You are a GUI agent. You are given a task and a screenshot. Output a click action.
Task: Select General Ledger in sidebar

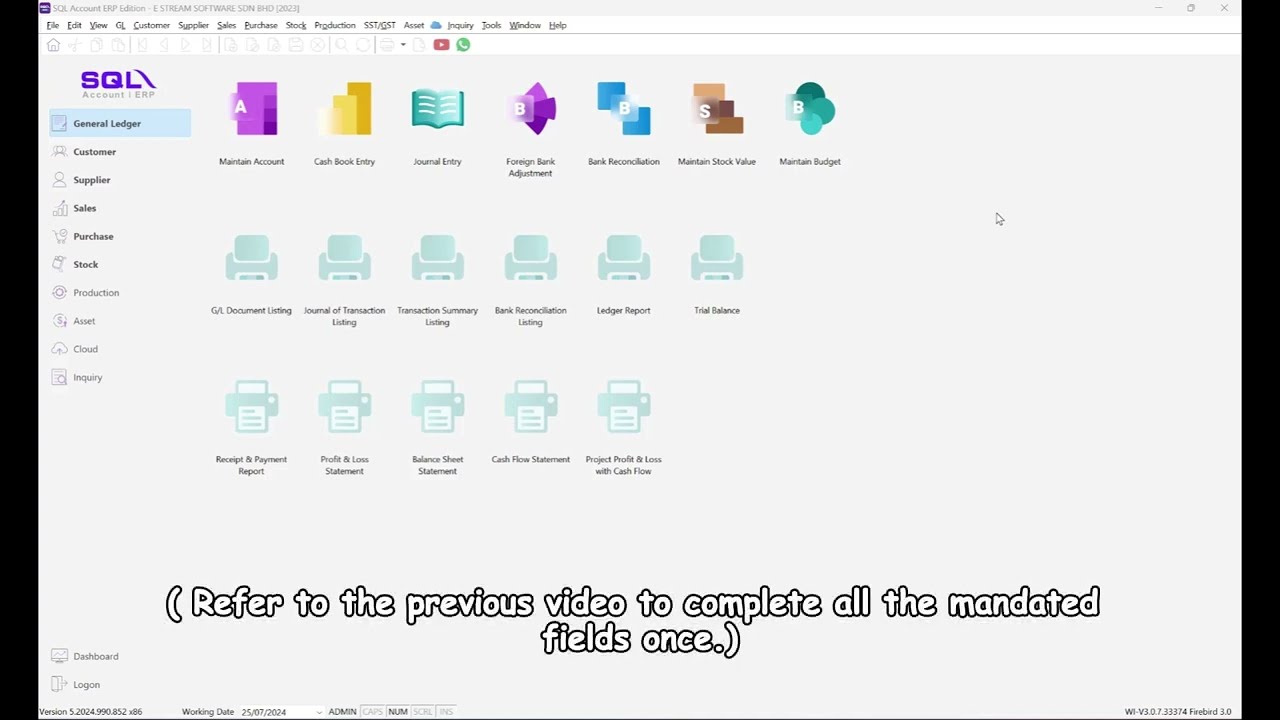coord(120,123)
